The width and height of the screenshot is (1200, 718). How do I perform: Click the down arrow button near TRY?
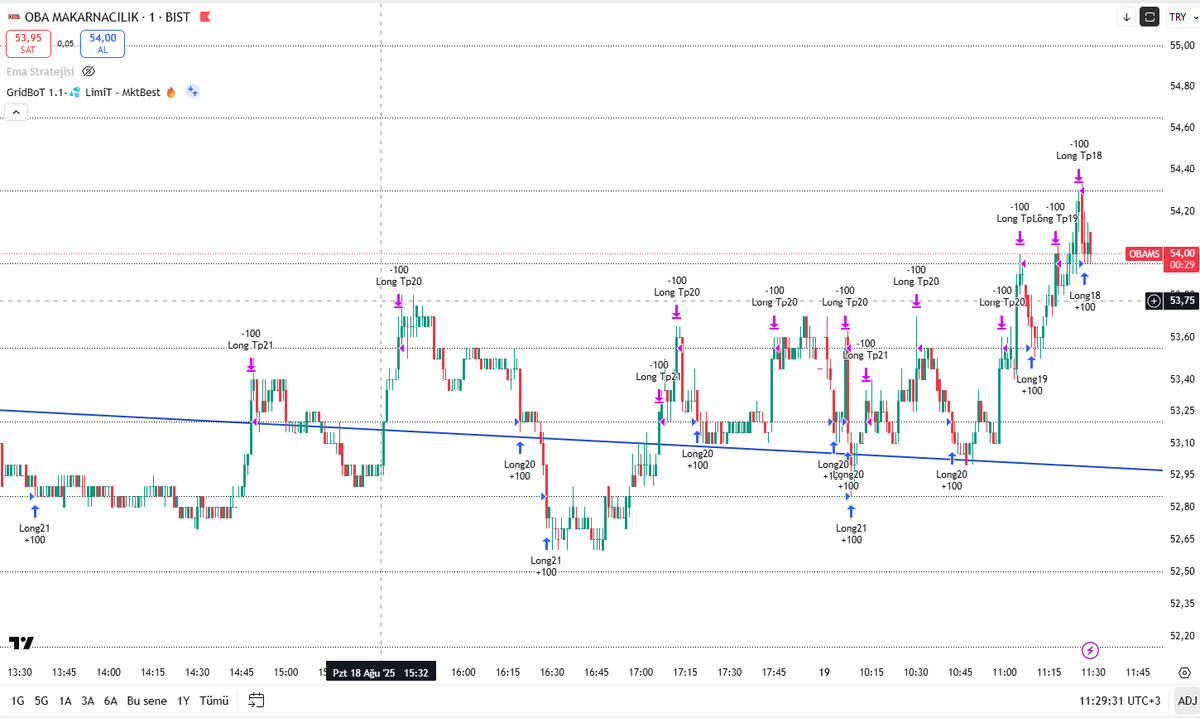tap(1126, 17)
